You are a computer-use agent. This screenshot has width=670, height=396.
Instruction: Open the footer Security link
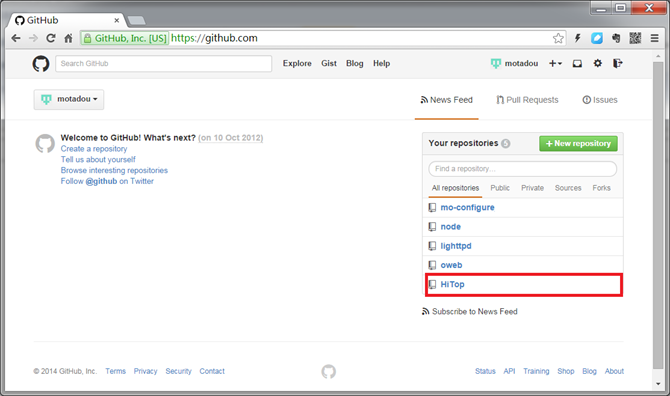[179, 371]
